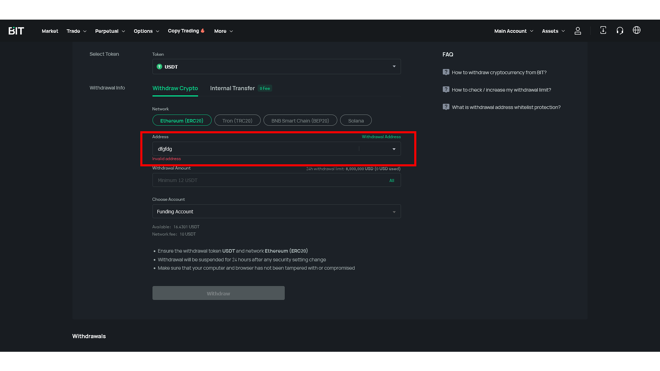Click the download app icon
This screenshot has width=660, height=371.
(x=603, y=30)
